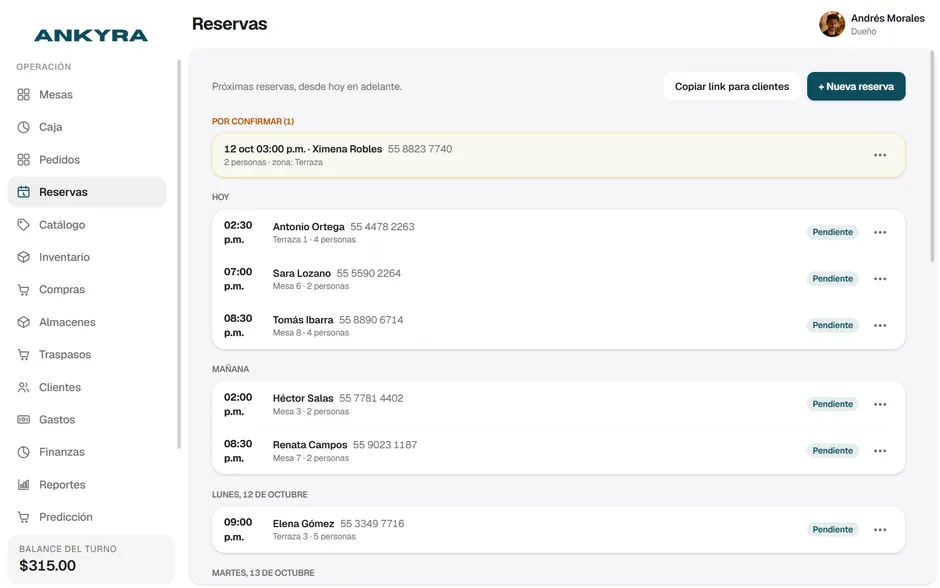The width and height of the screenshot is (940, 588).
Task: Go to Mesas in the sidebar
Action: pyautogui.click(x=87, y=95)
